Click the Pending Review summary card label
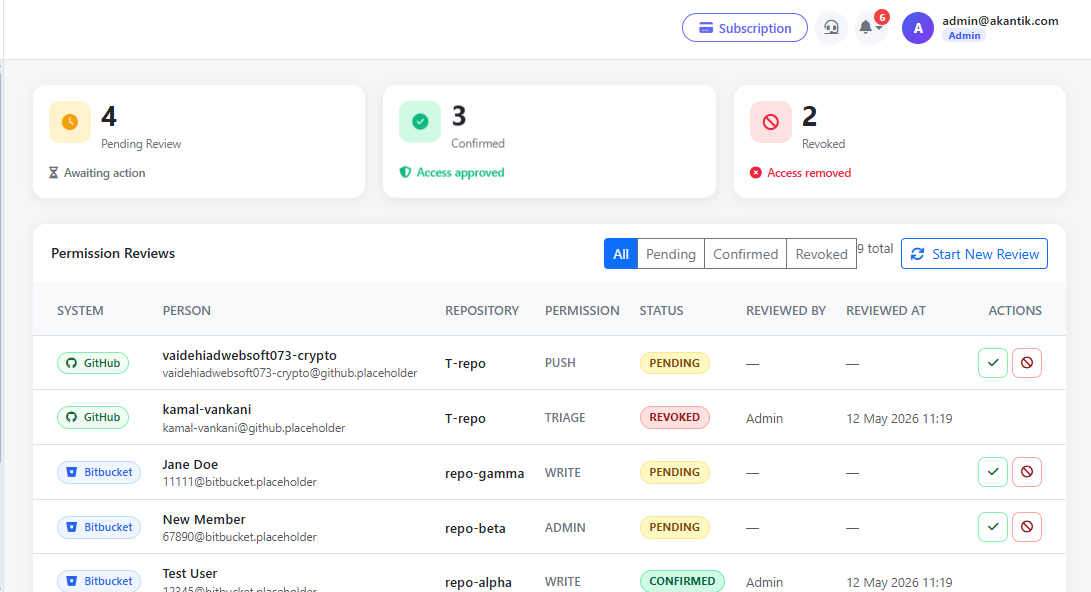Screen dimensions: 1091x592 141,144
